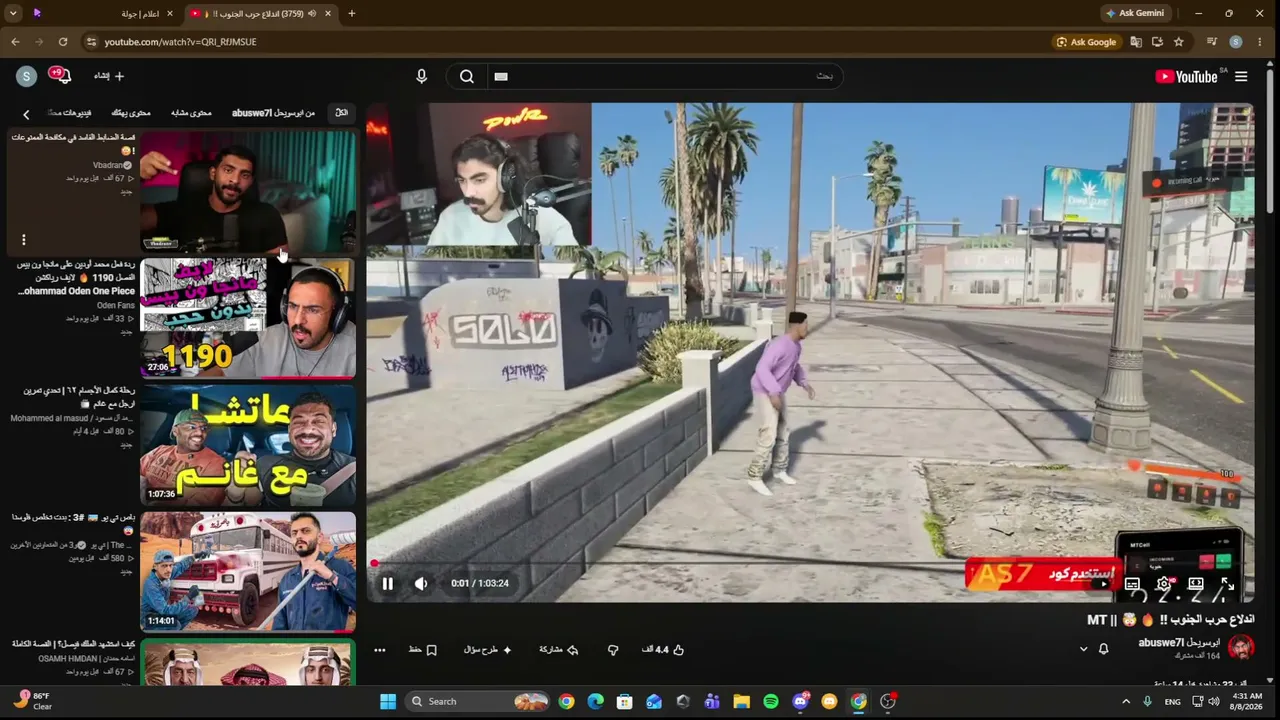
Task: Reload the current page
Action: coord(63,42)
